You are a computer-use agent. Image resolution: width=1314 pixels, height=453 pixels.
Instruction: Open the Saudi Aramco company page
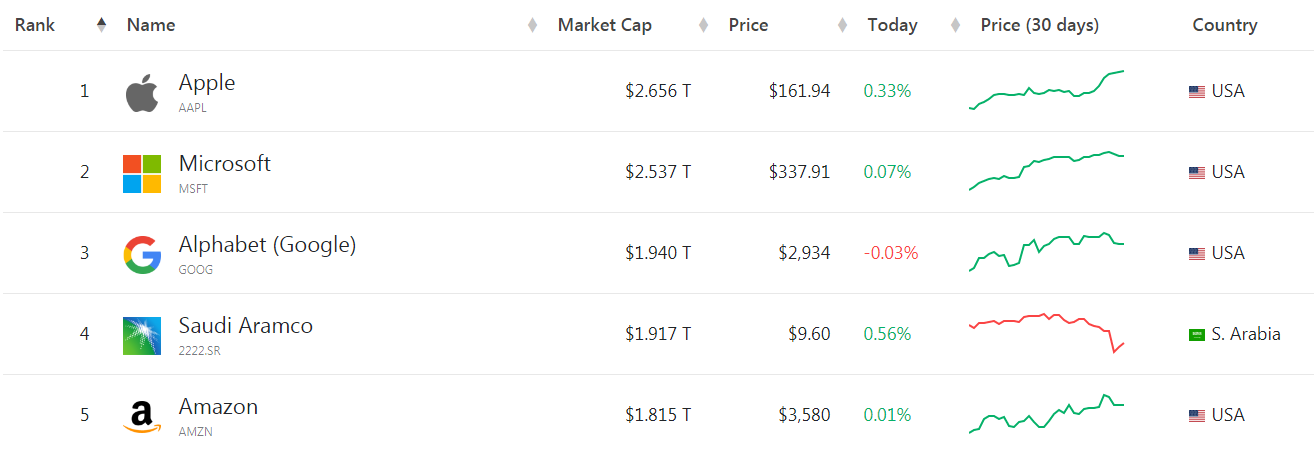246,326
